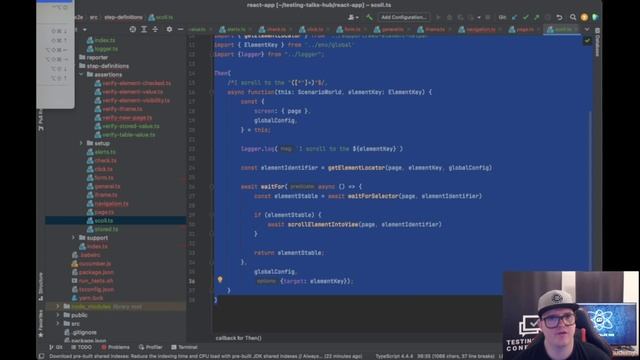This screenshot has width=640, height=360.
Task: Click the locate current file target icon
Action: pos(133,29)
